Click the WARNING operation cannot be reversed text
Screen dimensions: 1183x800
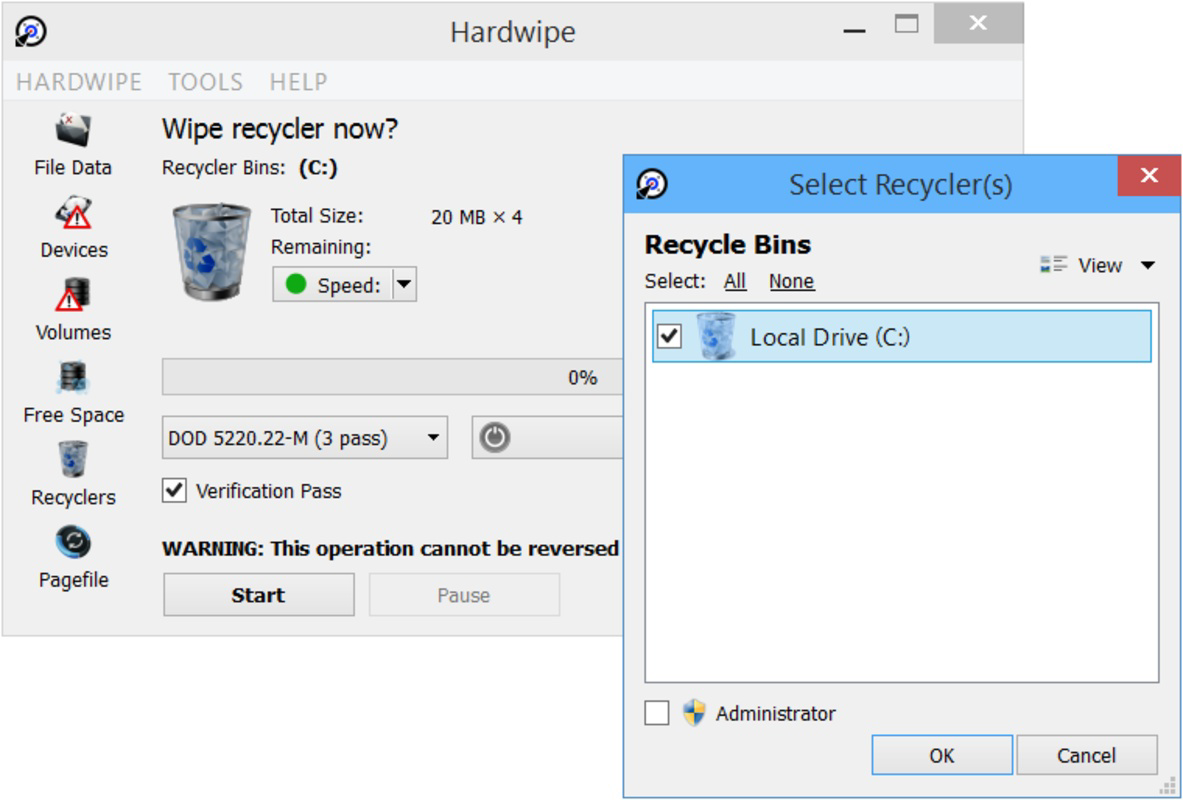[391, 548]
